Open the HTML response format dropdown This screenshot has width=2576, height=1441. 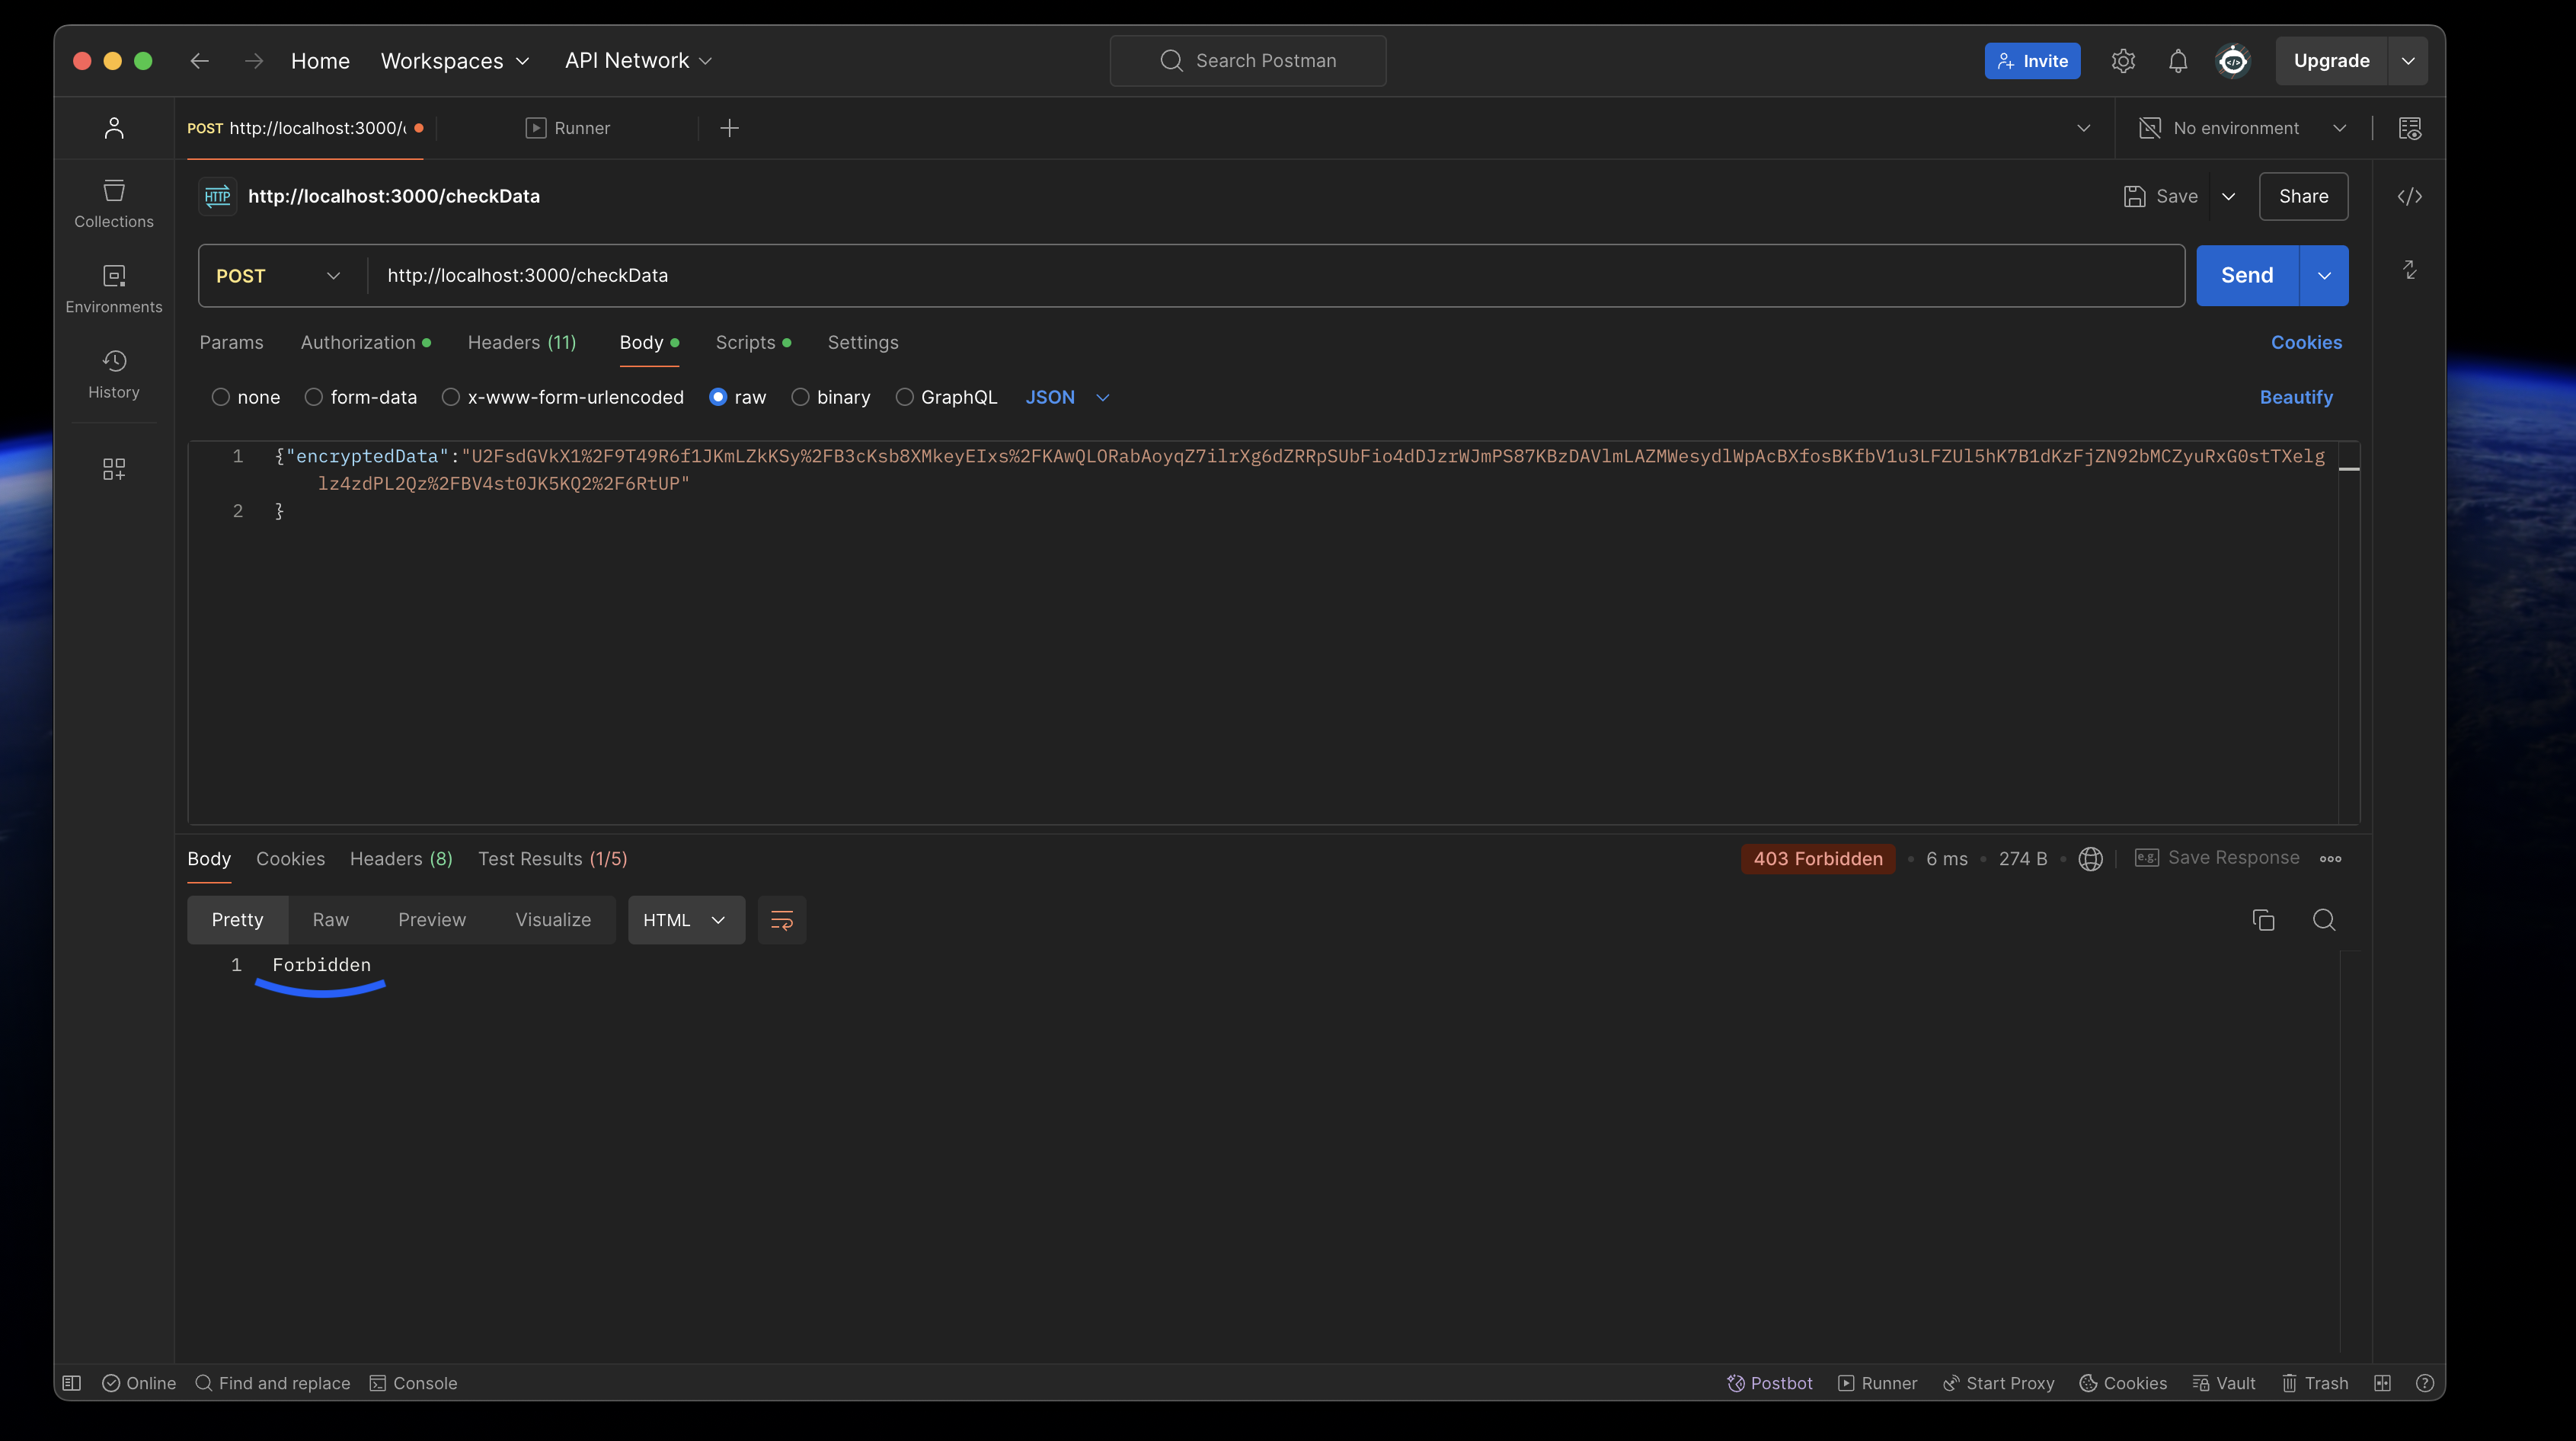point(686,920)
